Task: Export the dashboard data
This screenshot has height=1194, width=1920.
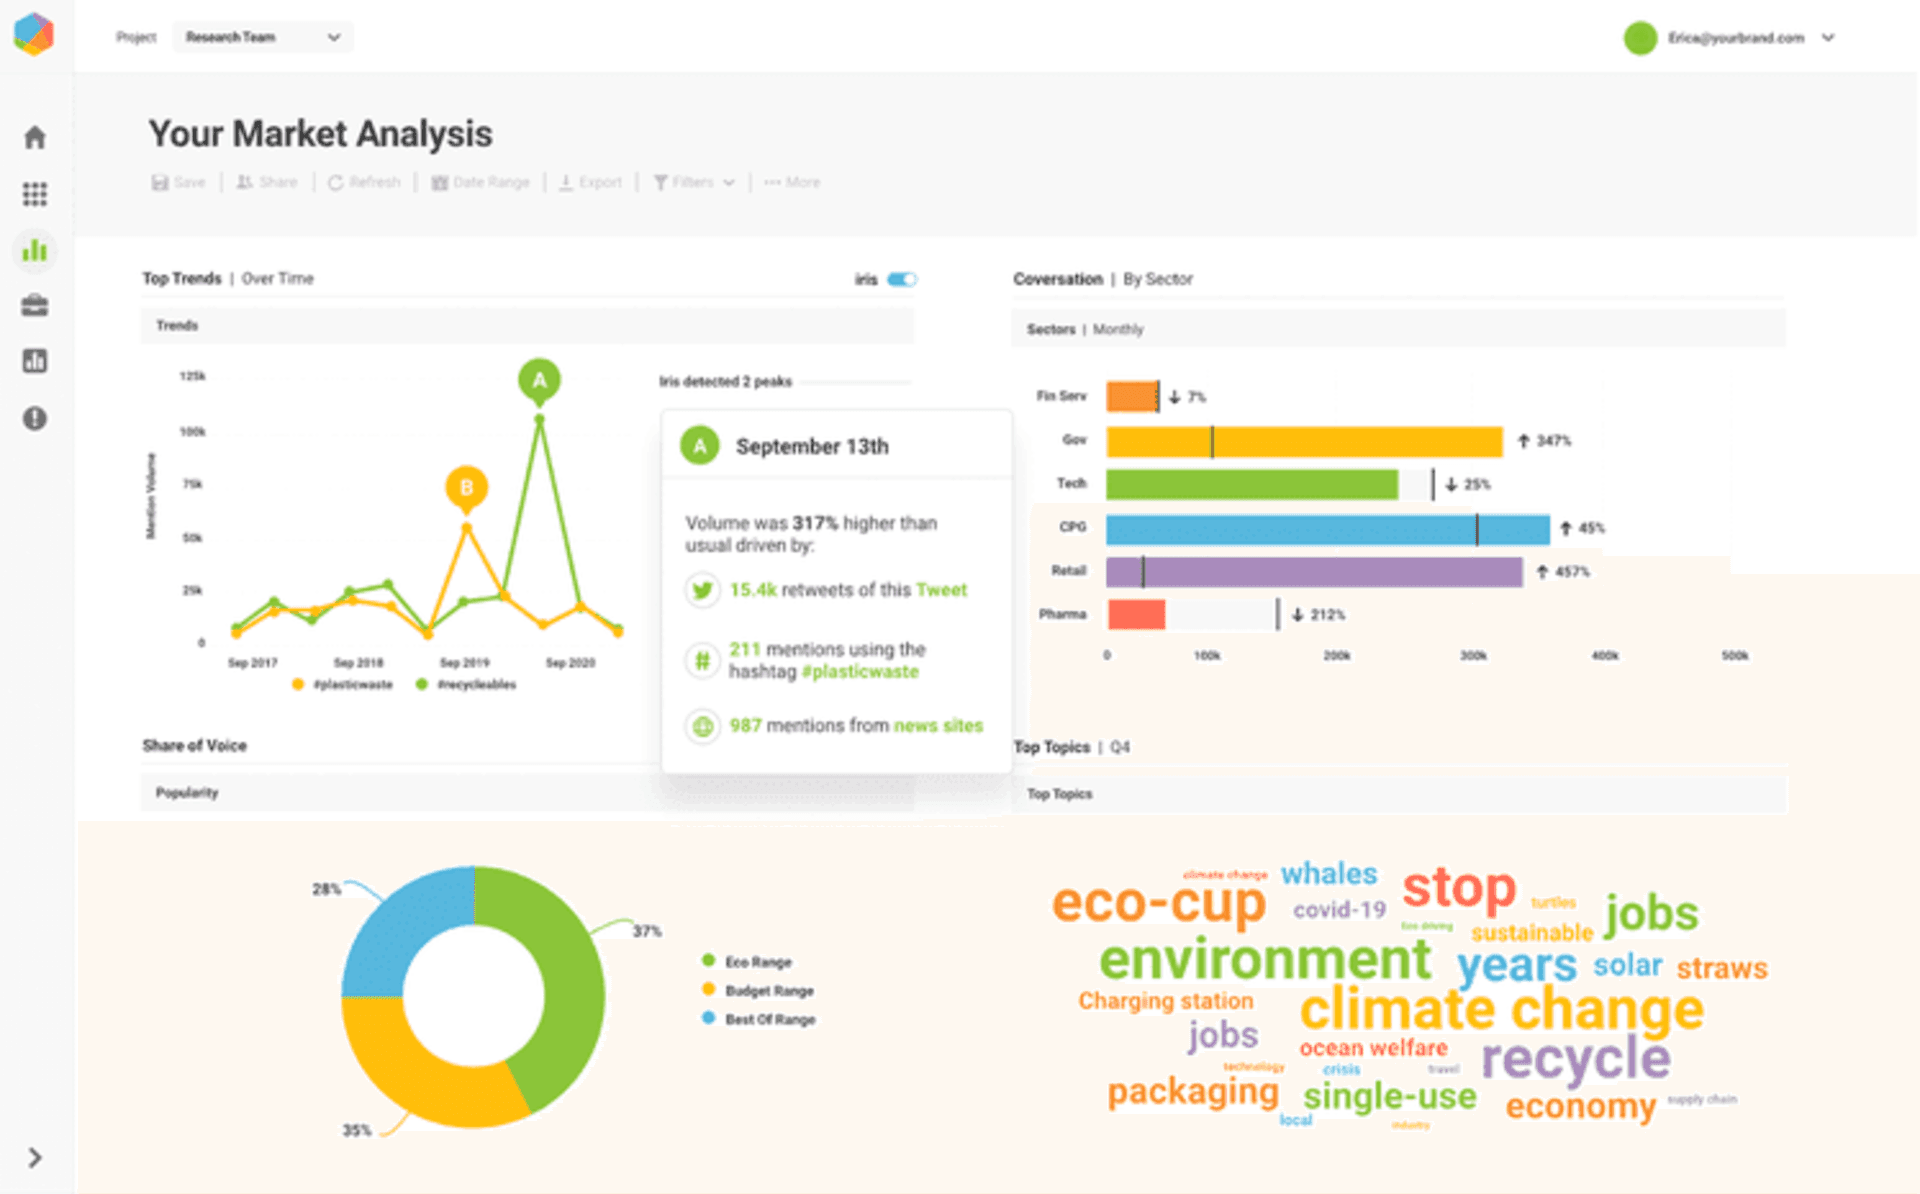Action: click(x=590, y=182)
